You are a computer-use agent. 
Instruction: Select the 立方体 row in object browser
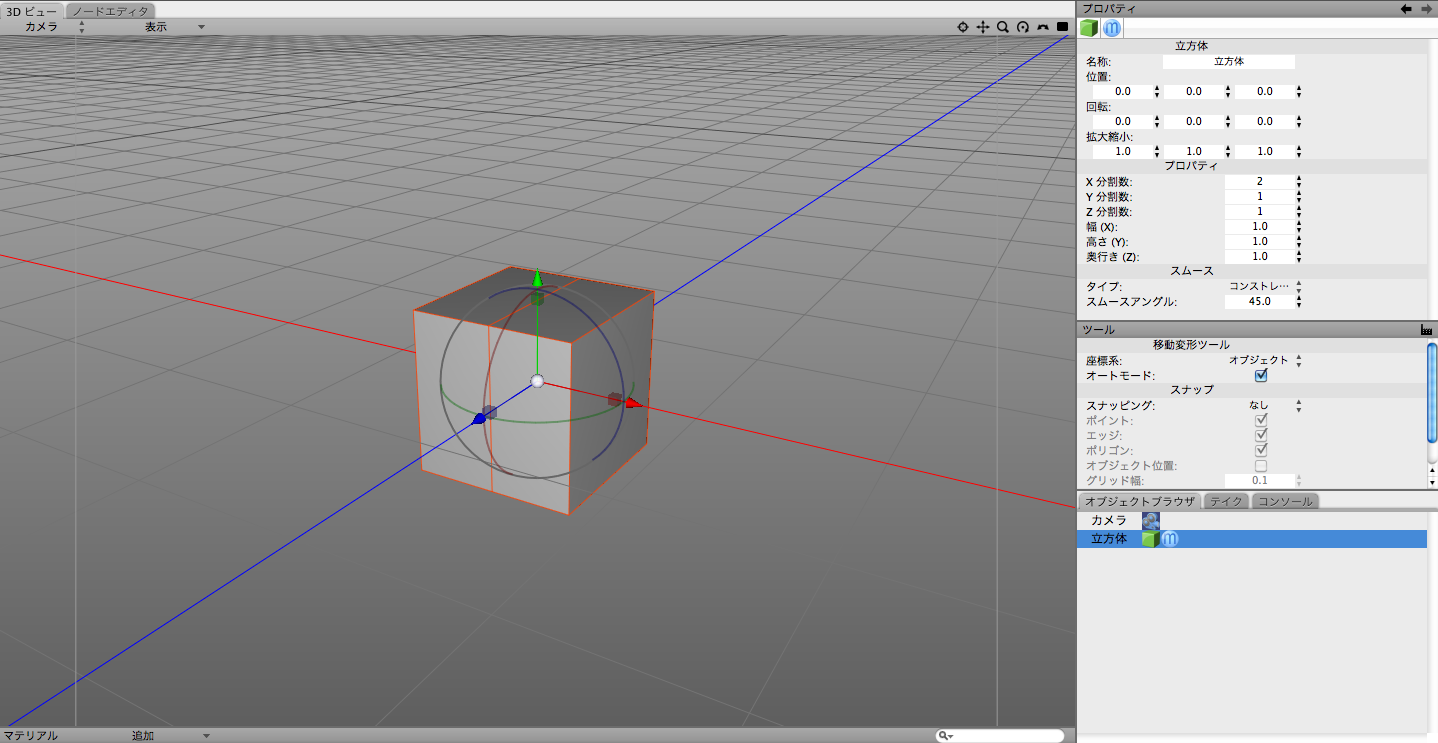click(x=1252, y=539)
